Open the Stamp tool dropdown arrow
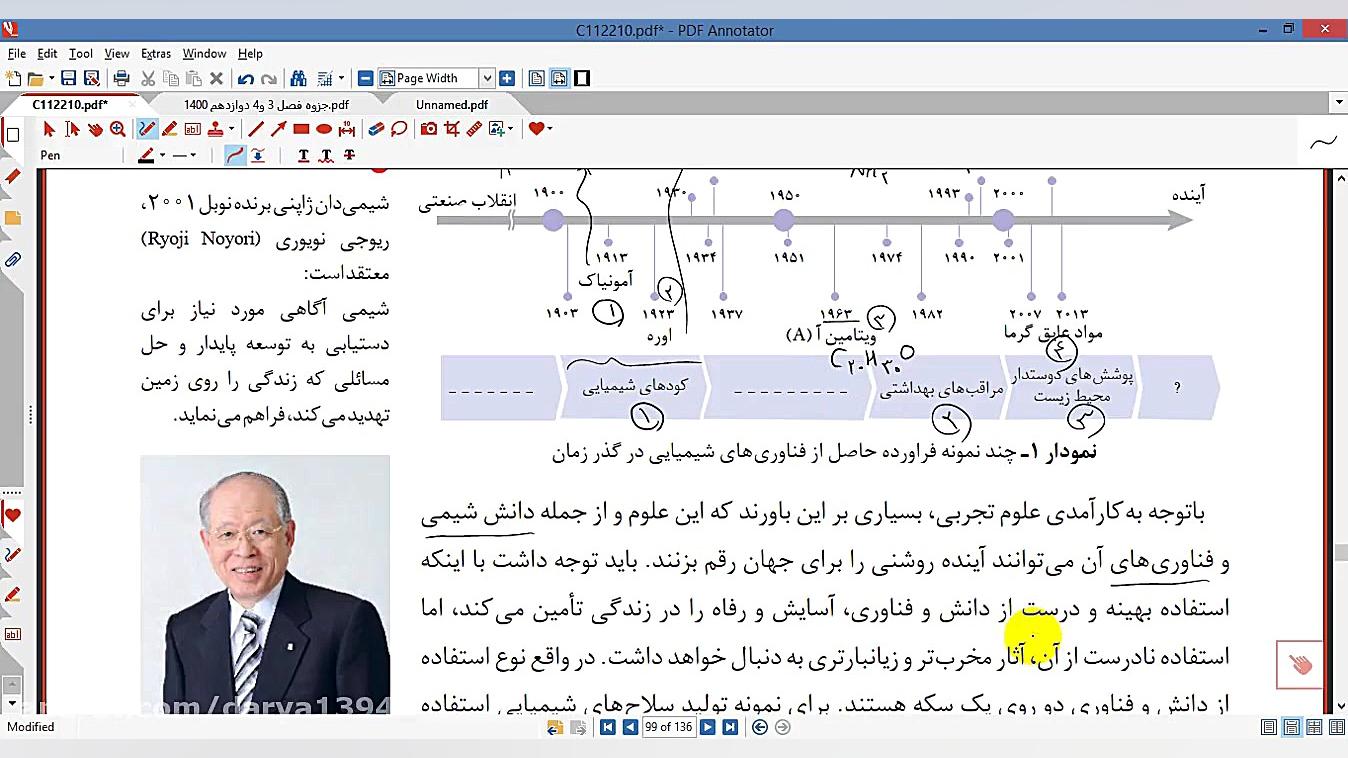The width and height of the screenshot is (1348, 758). [231, 128]
